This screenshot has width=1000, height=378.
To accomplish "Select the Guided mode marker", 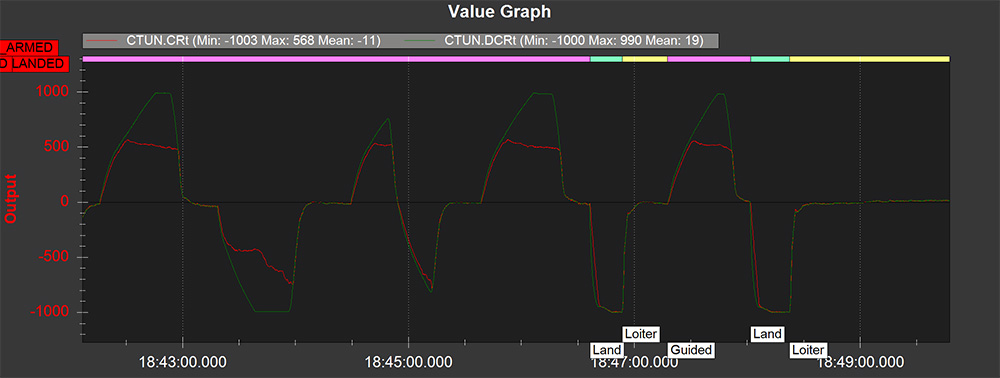I will 691,350.
